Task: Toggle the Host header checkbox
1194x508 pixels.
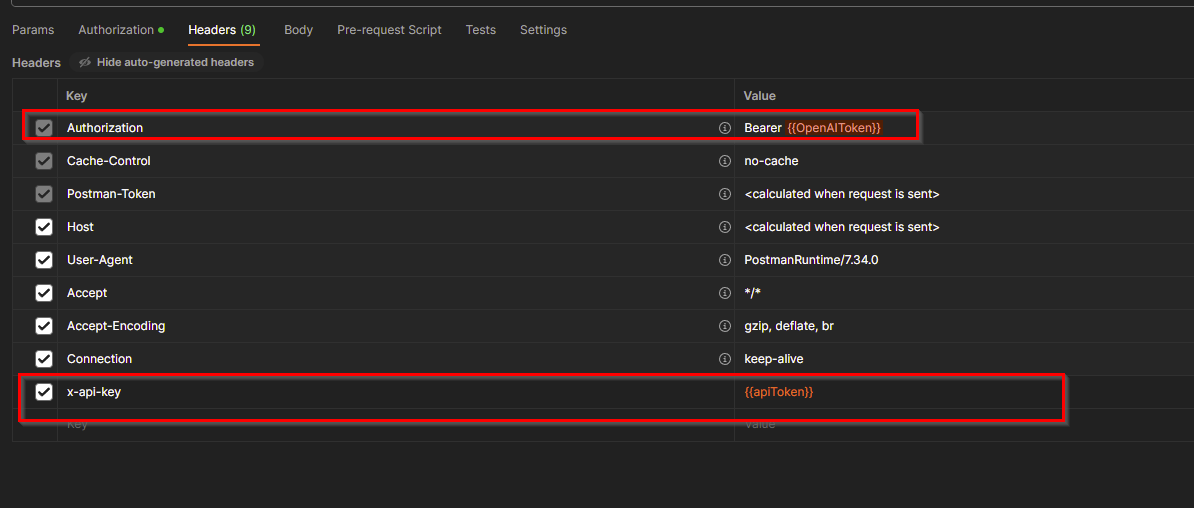Action: pos(44,227)
